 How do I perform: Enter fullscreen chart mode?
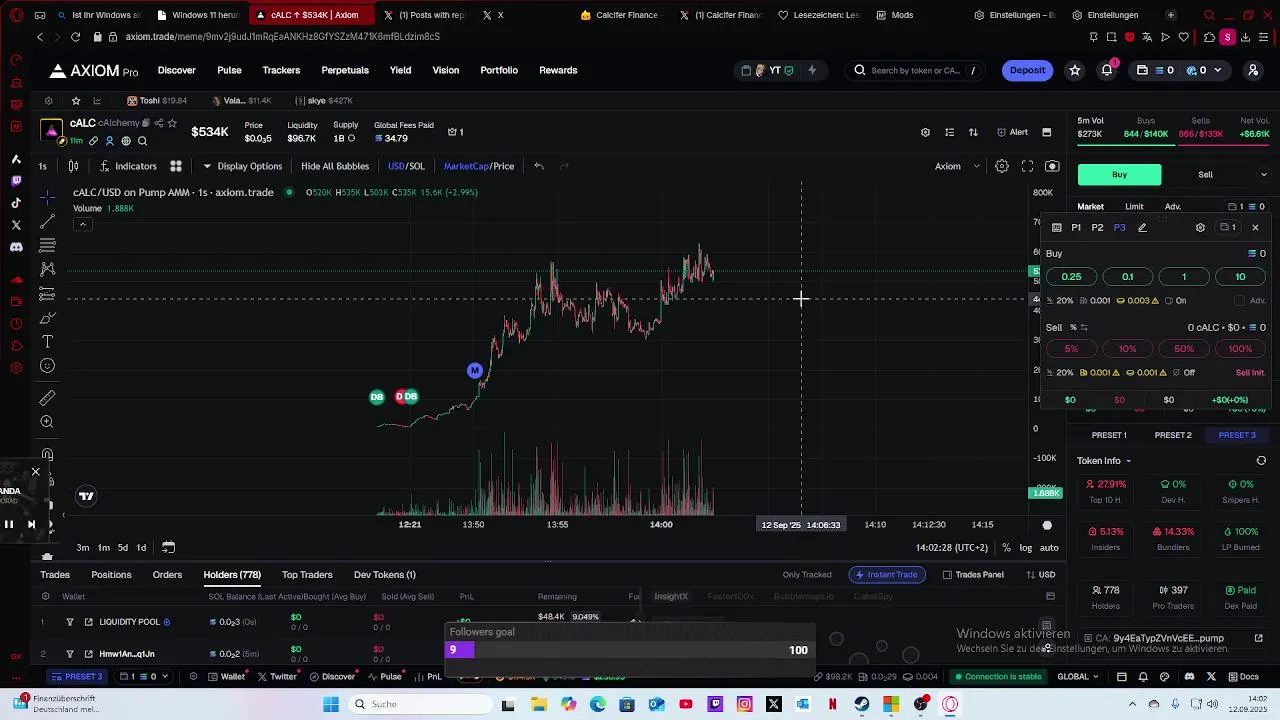[x=1027, y=166]
